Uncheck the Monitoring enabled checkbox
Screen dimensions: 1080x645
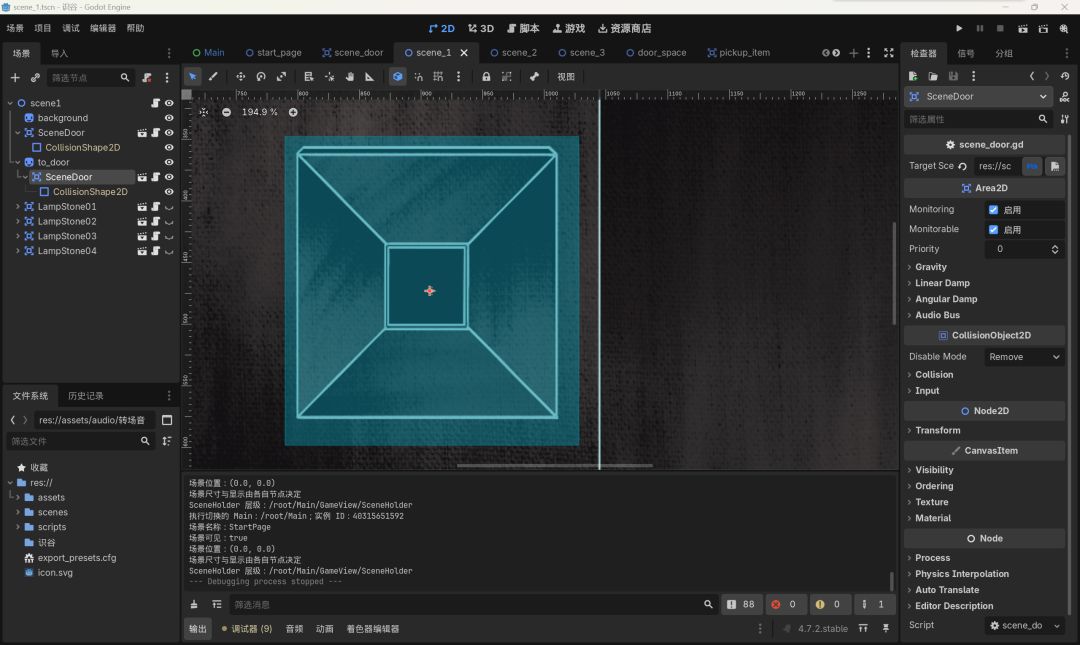tap(993, 209)
